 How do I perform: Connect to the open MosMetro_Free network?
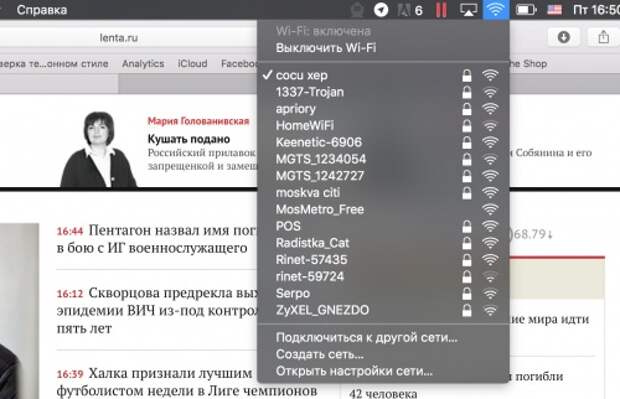click(x=383, y=210)
